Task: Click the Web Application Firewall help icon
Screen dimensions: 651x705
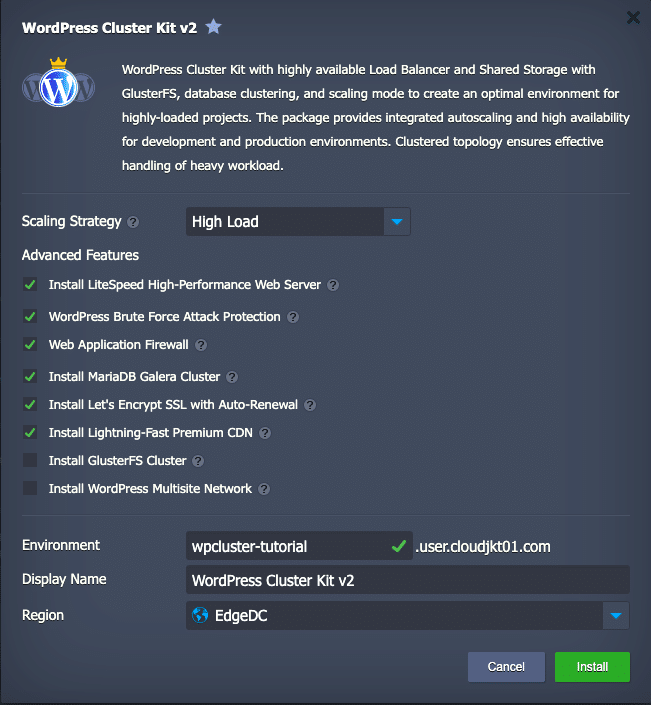Action: [x=201, y=345]
